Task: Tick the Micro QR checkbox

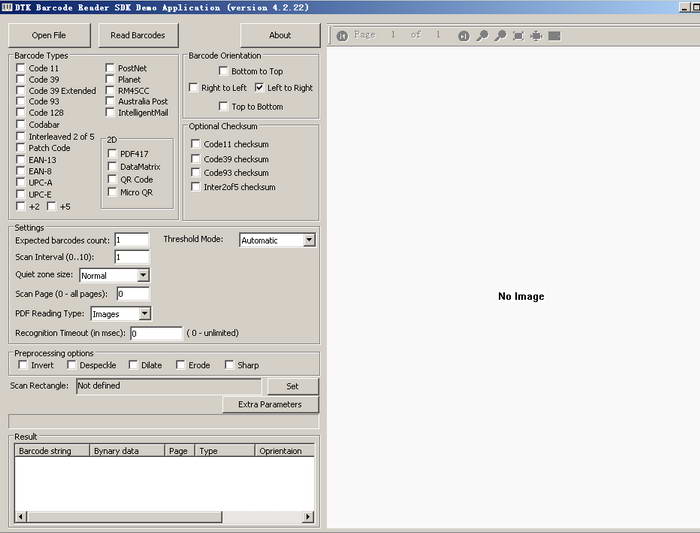Action: 112,192
